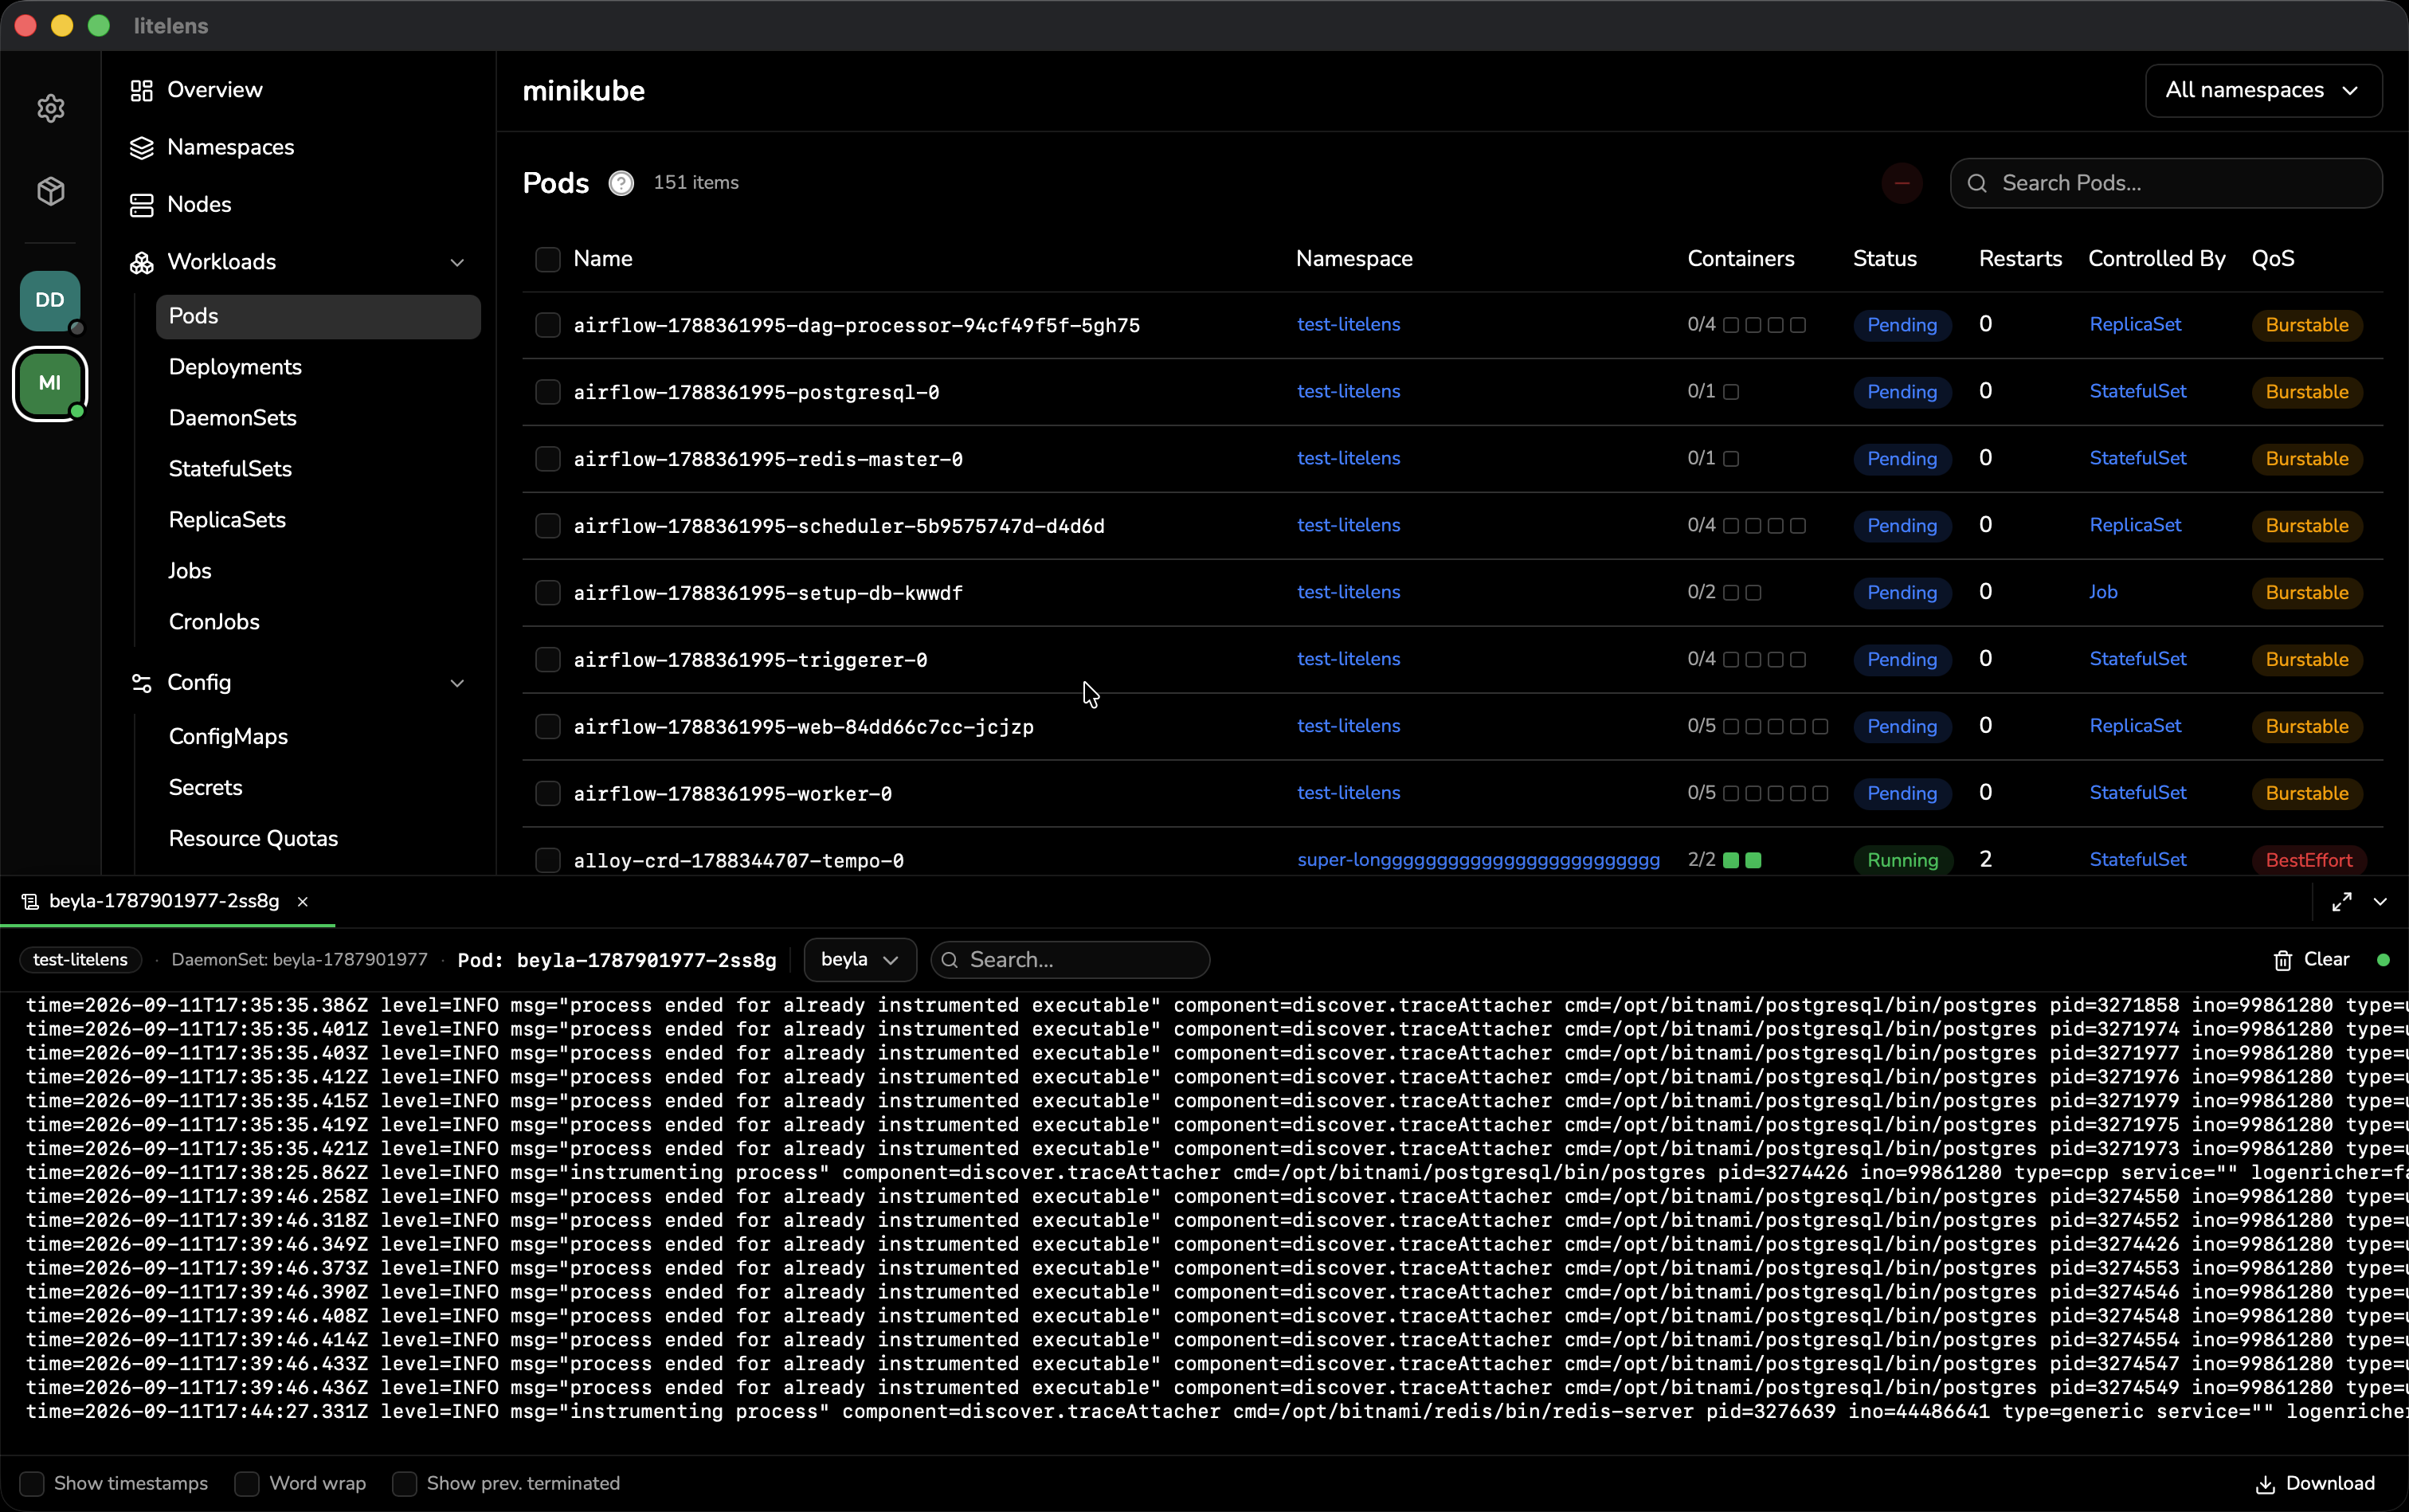Open DaemonSets list
The image size is (2409, 1512).
[232, 418]
